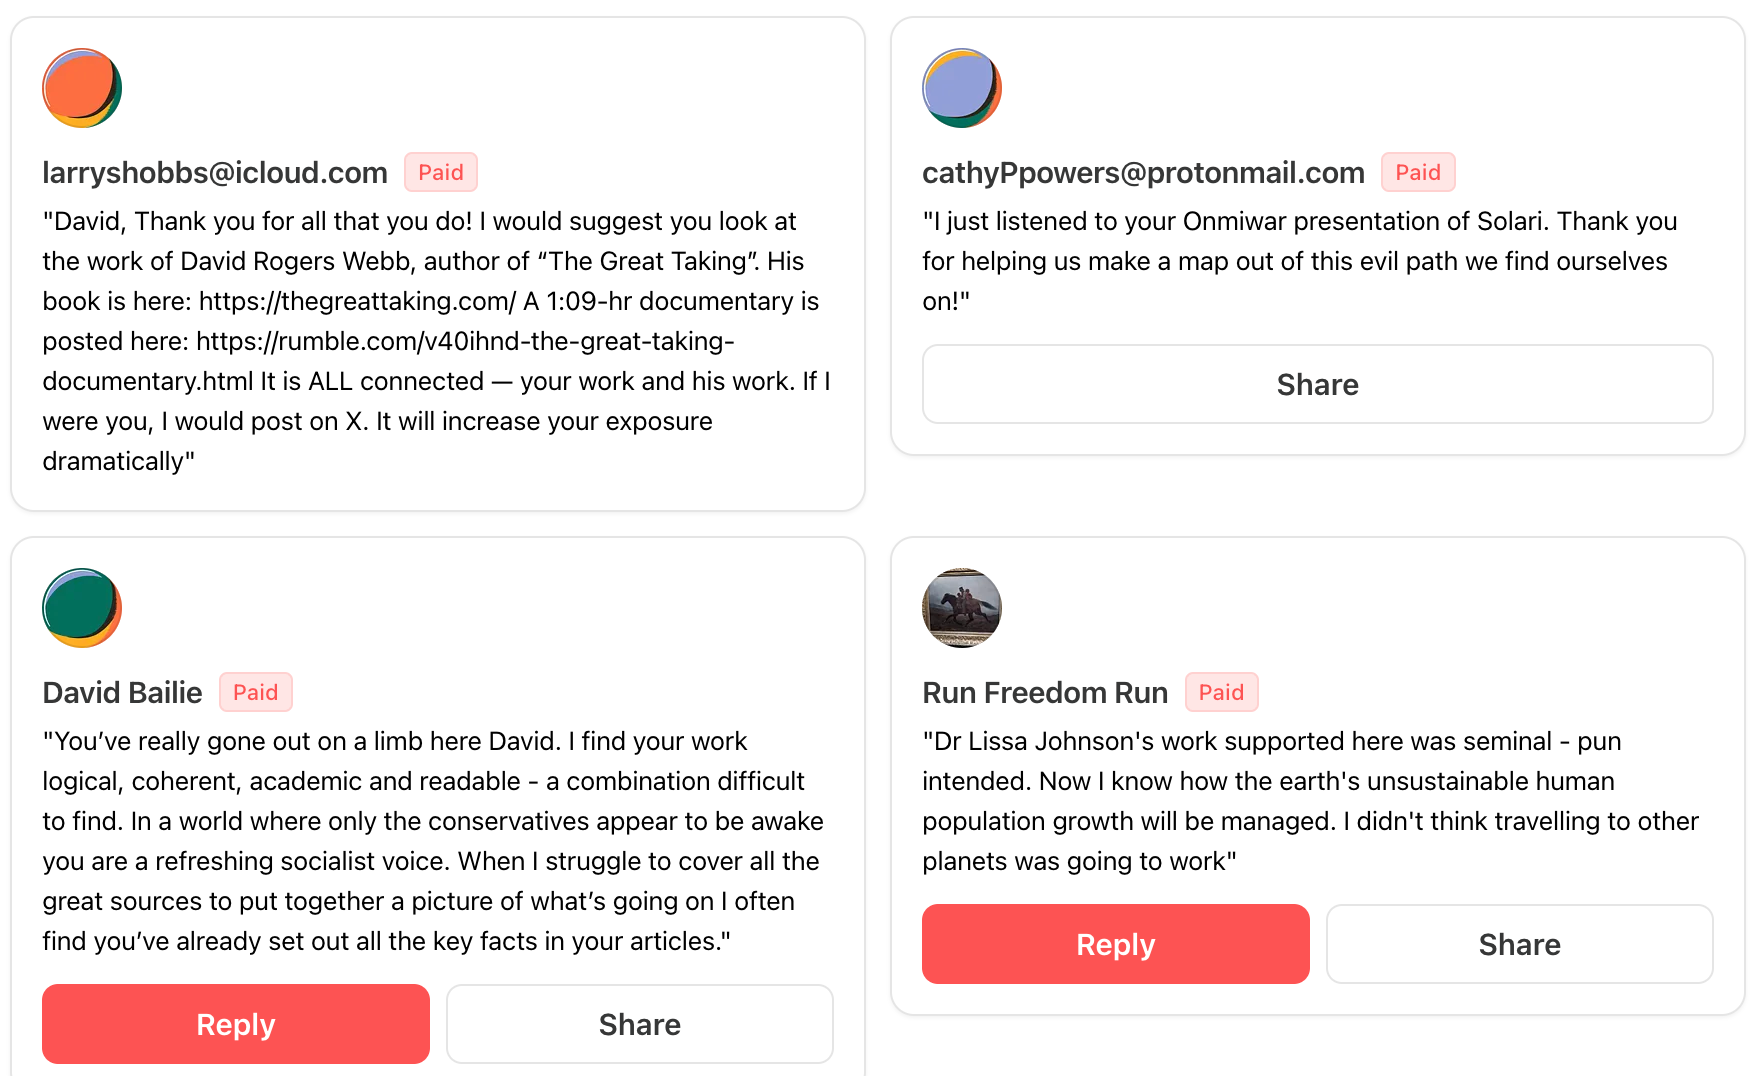Image resolution: width=1758 pixels, height=1076 pixels.
Task: Share Run Freedom Run's comment
Action: point(1519,944)
